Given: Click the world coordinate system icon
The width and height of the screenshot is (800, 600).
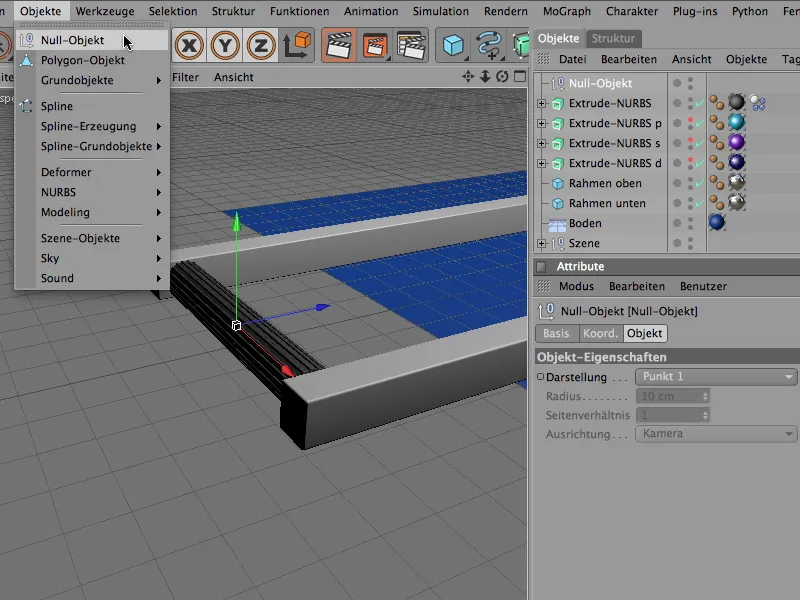Looking at the screenshot, I should (x=297, y=45).
